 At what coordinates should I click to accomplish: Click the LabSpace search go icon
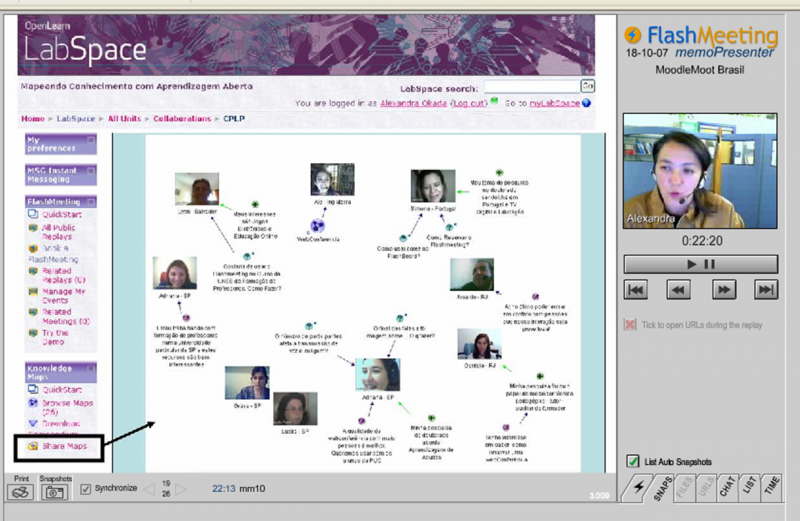click(x=588, y=87)
